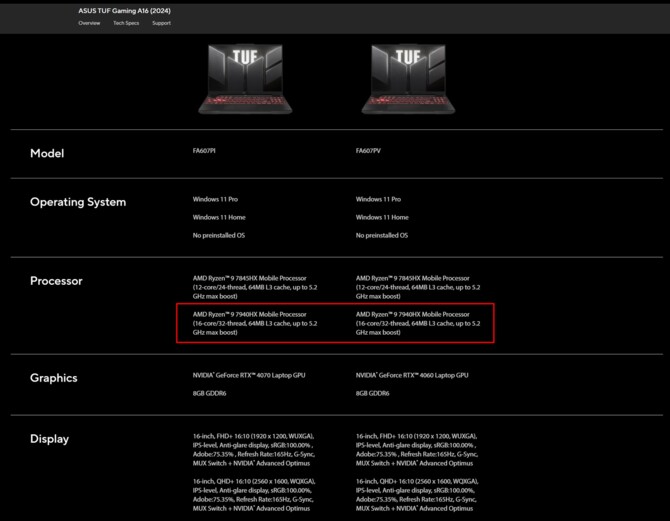The height and width of the screenshot is (521, 670).
Task: Click the Processor row heading
Action: coord(56,281)
